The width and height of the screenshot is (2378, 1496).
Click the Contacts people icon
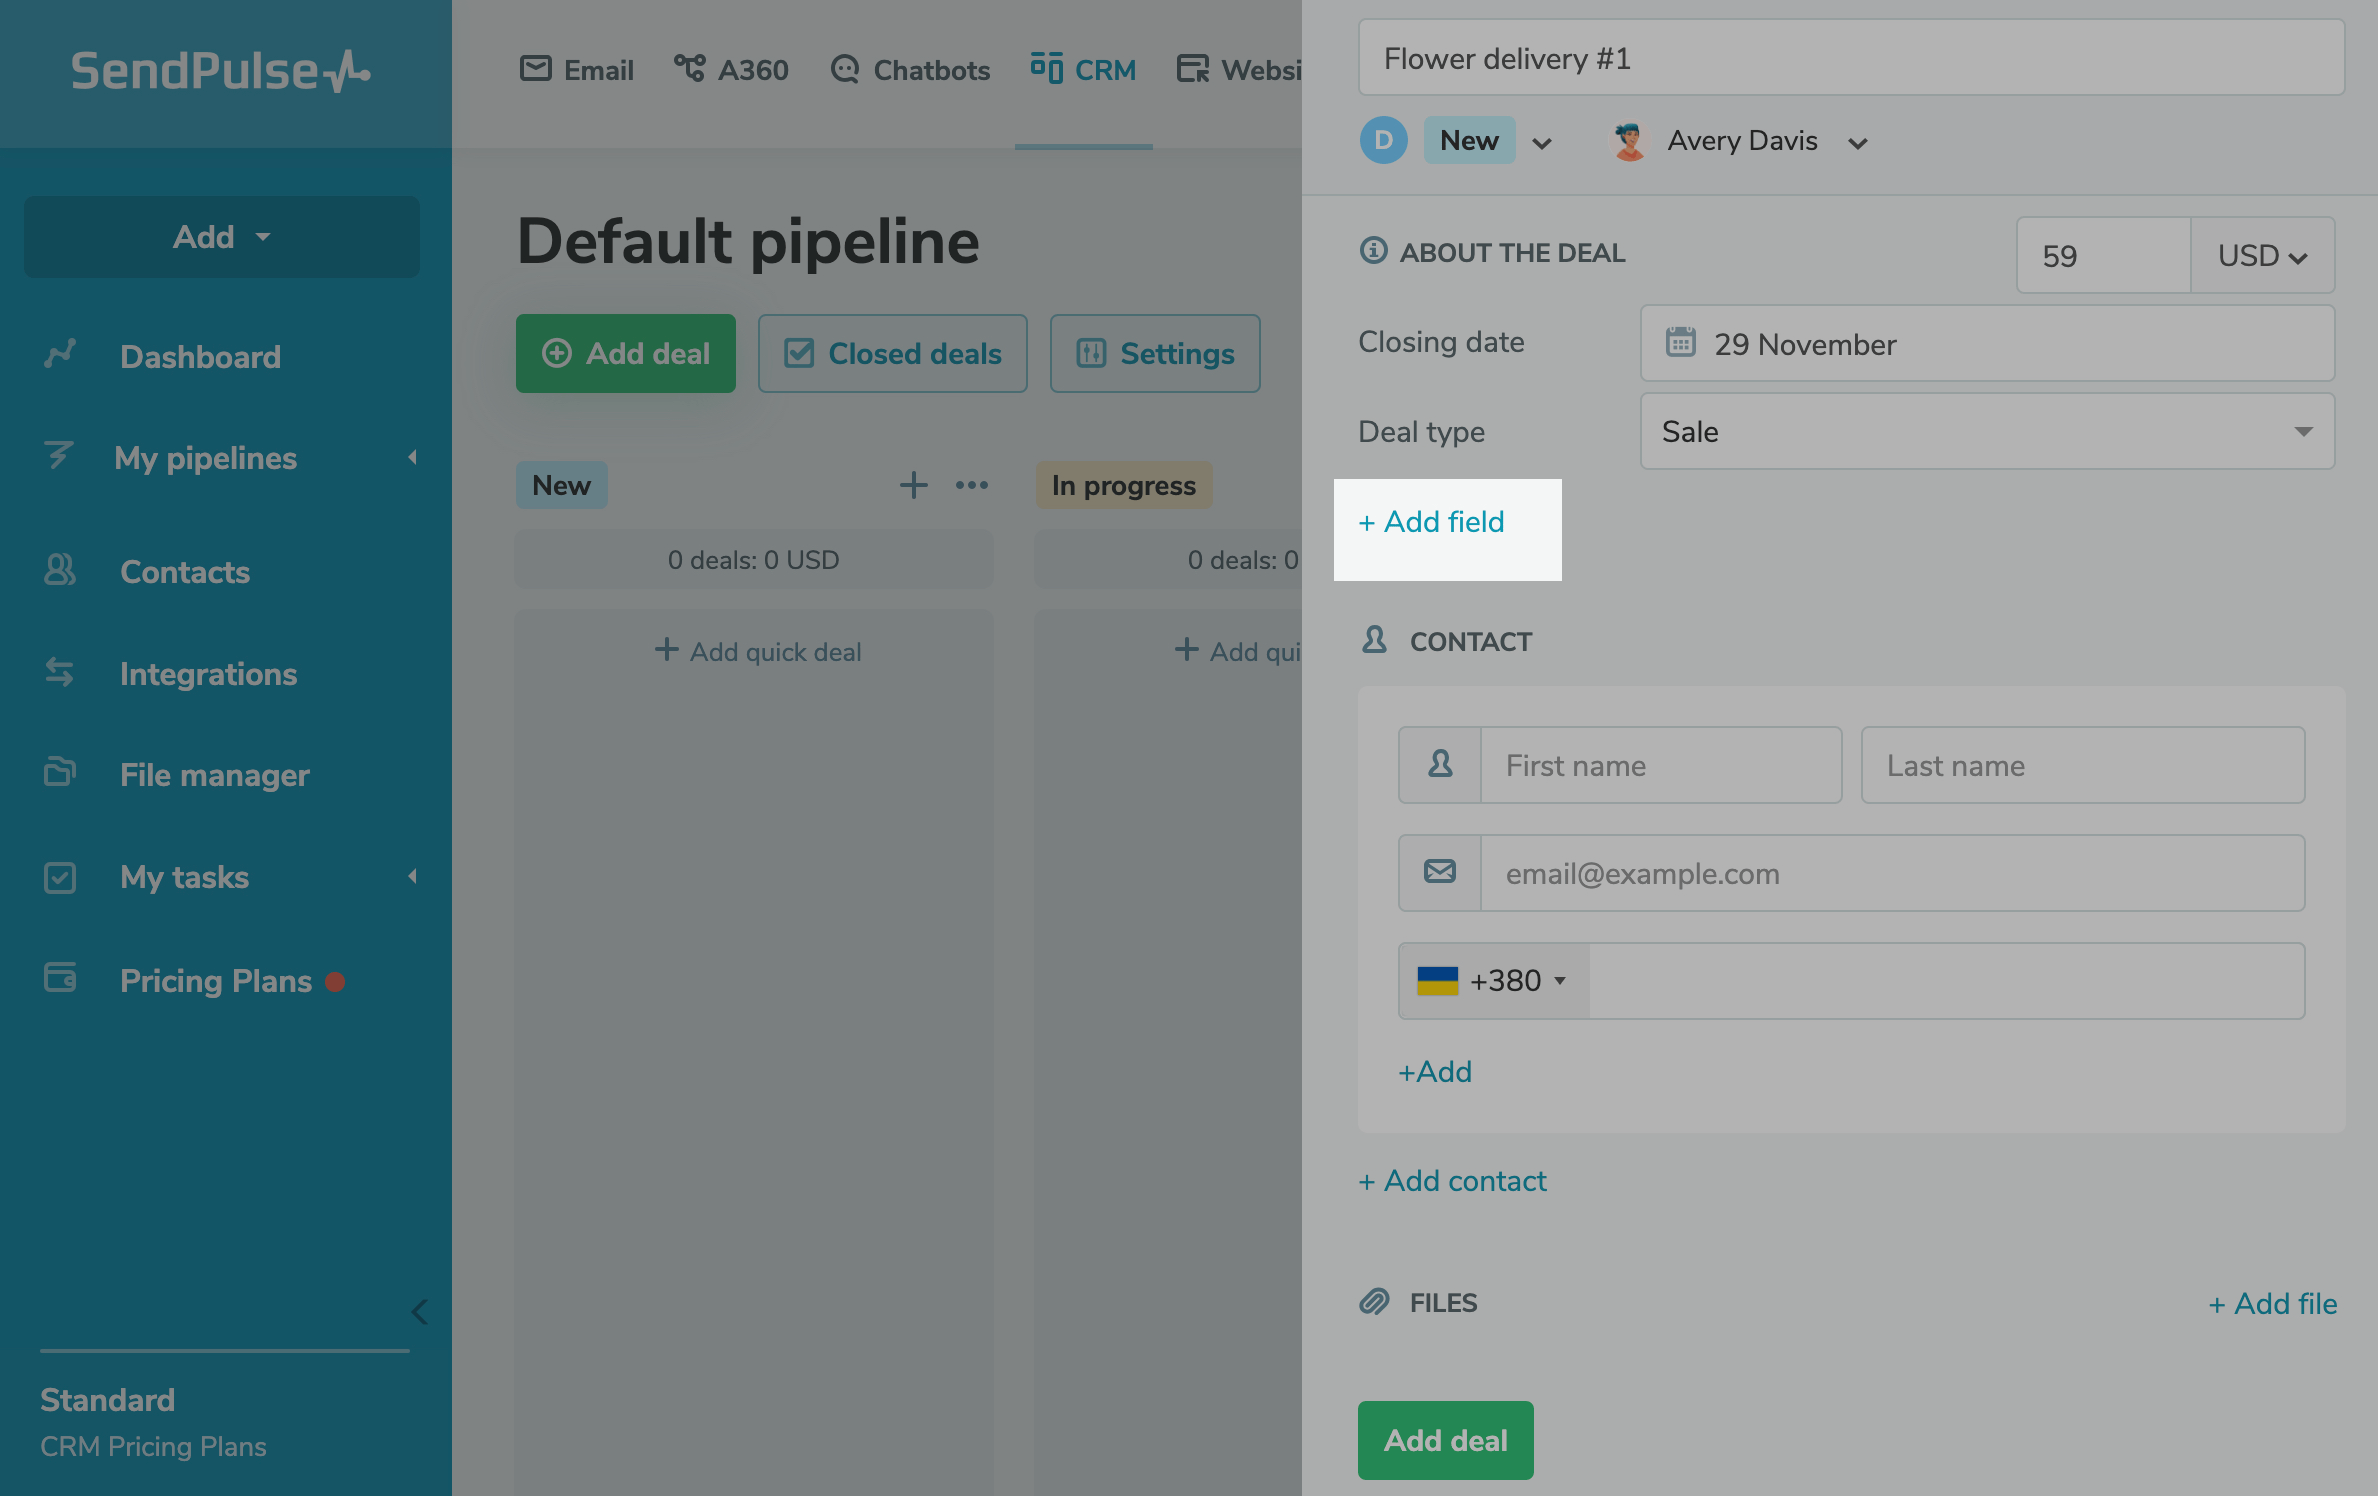coord(59,570)
